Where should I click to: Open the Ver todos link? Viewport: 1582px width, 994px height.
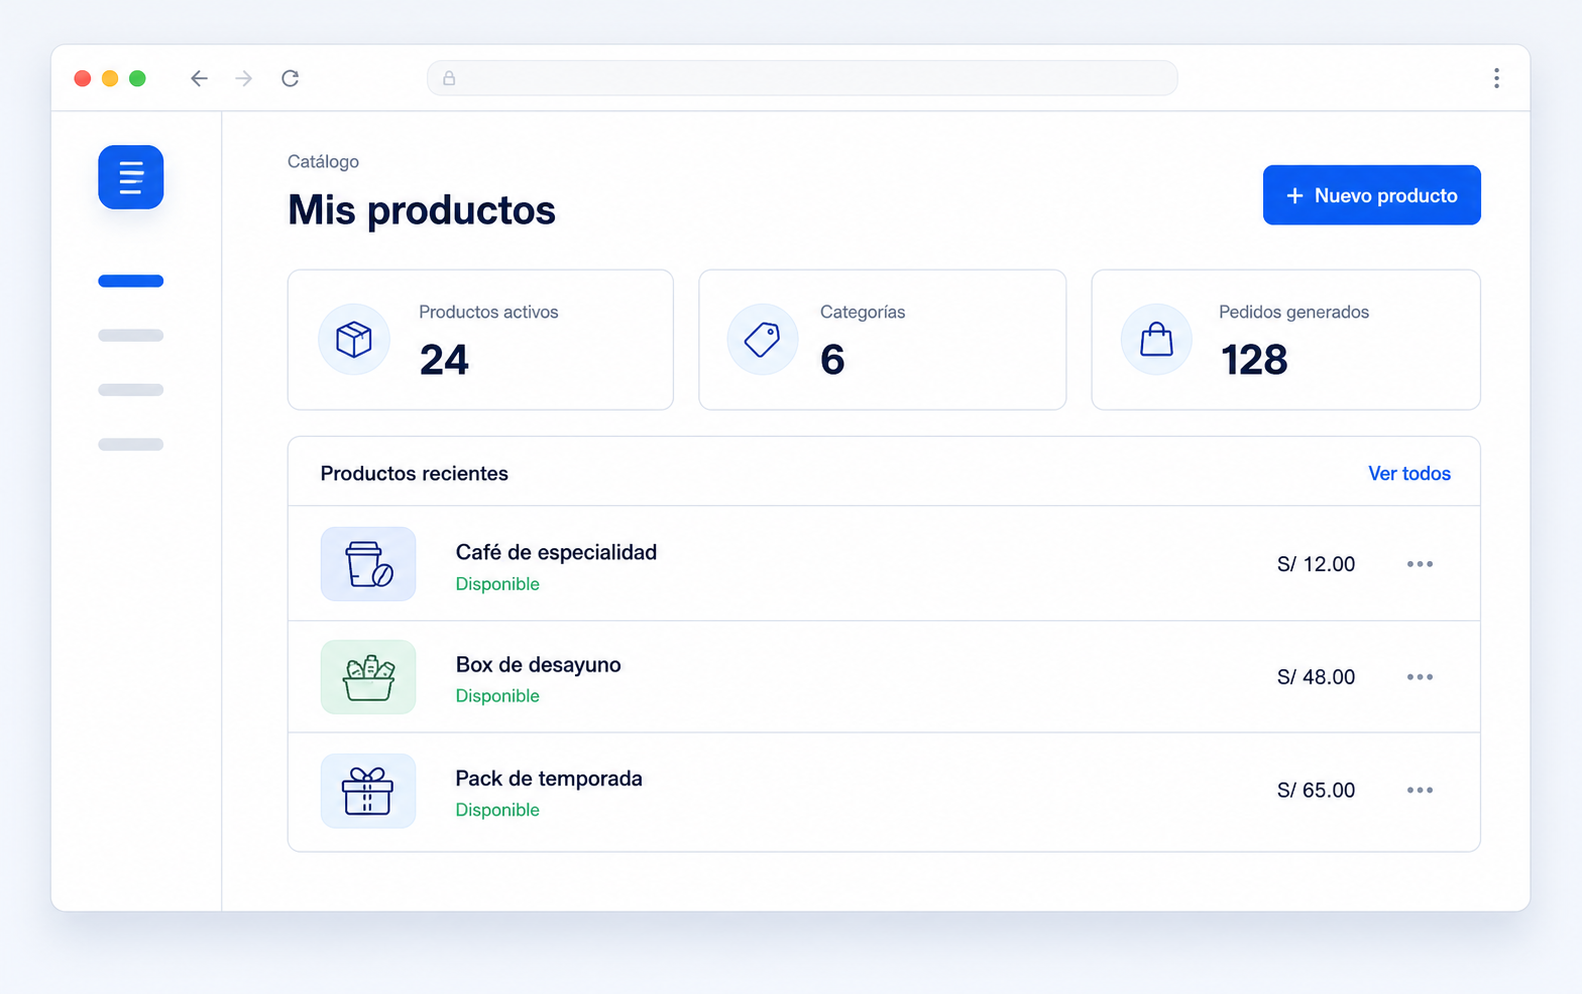tap(1409, 473)
